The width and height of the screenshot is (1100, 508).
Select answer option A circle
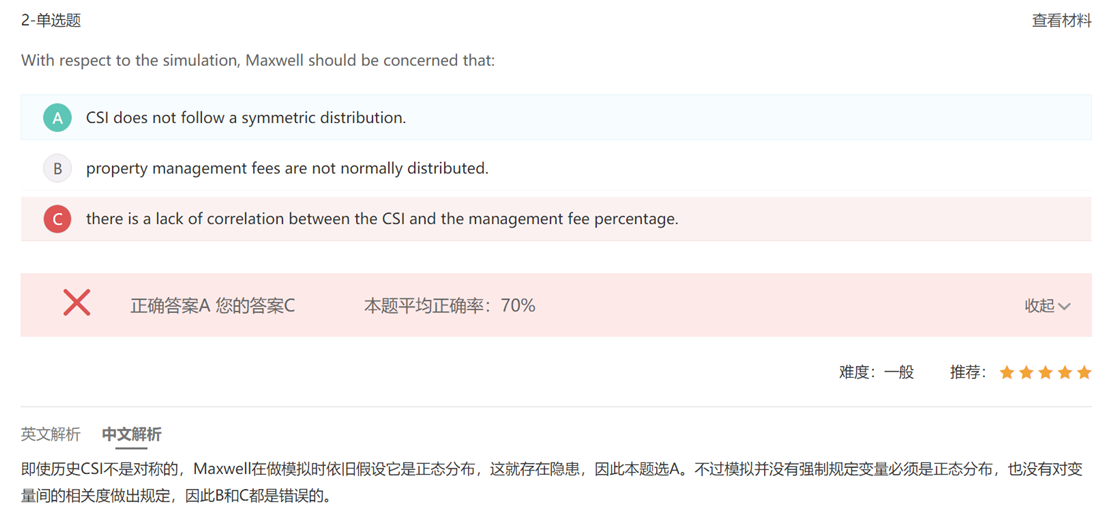(x=58, y=118)
